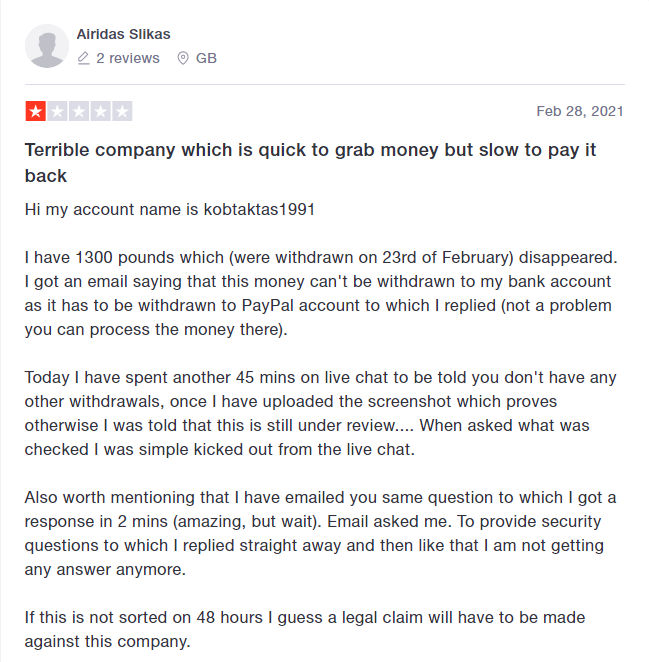This screenshot has width=649, height=662.
Task: Click the pencil icon beside review count
Action: (x=84, y=58)
